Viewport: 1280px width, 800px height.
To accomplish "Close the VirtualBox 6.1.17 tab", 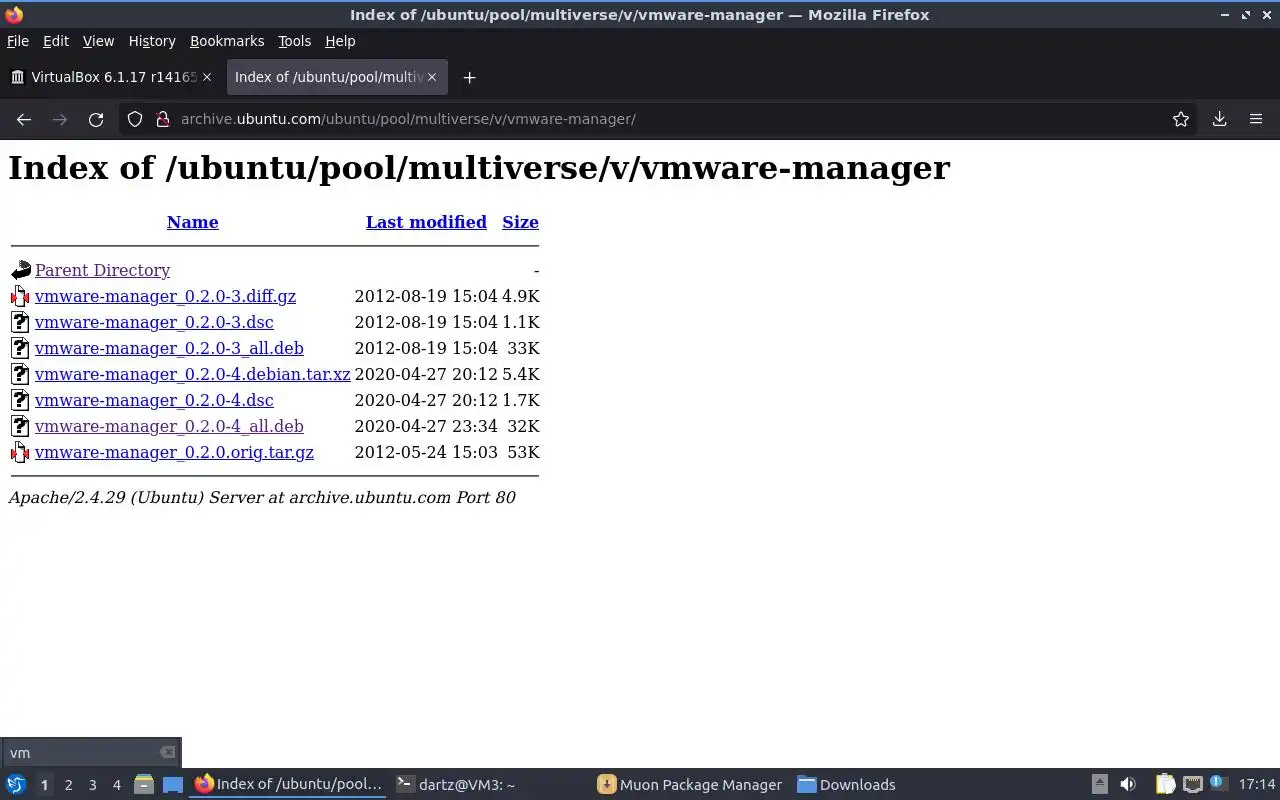I will click(207, 77).
